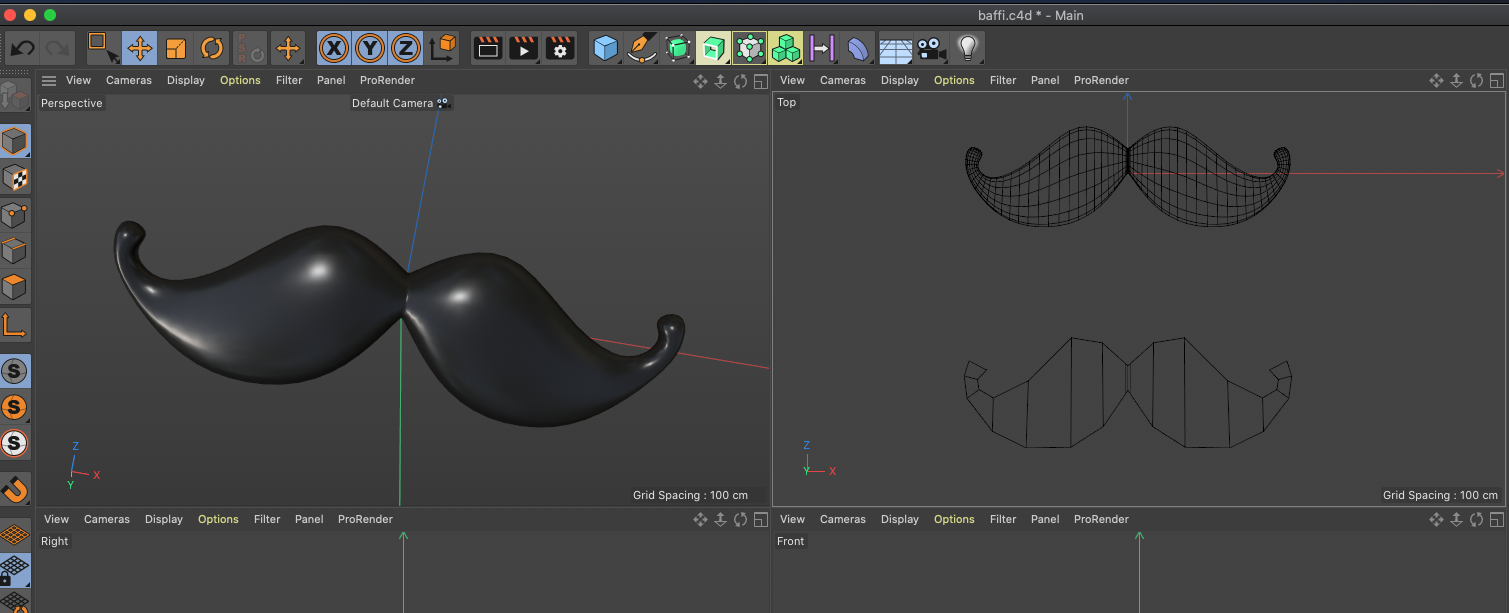
Task: Enable Model mode in left palette
Action: pos(15,141)
